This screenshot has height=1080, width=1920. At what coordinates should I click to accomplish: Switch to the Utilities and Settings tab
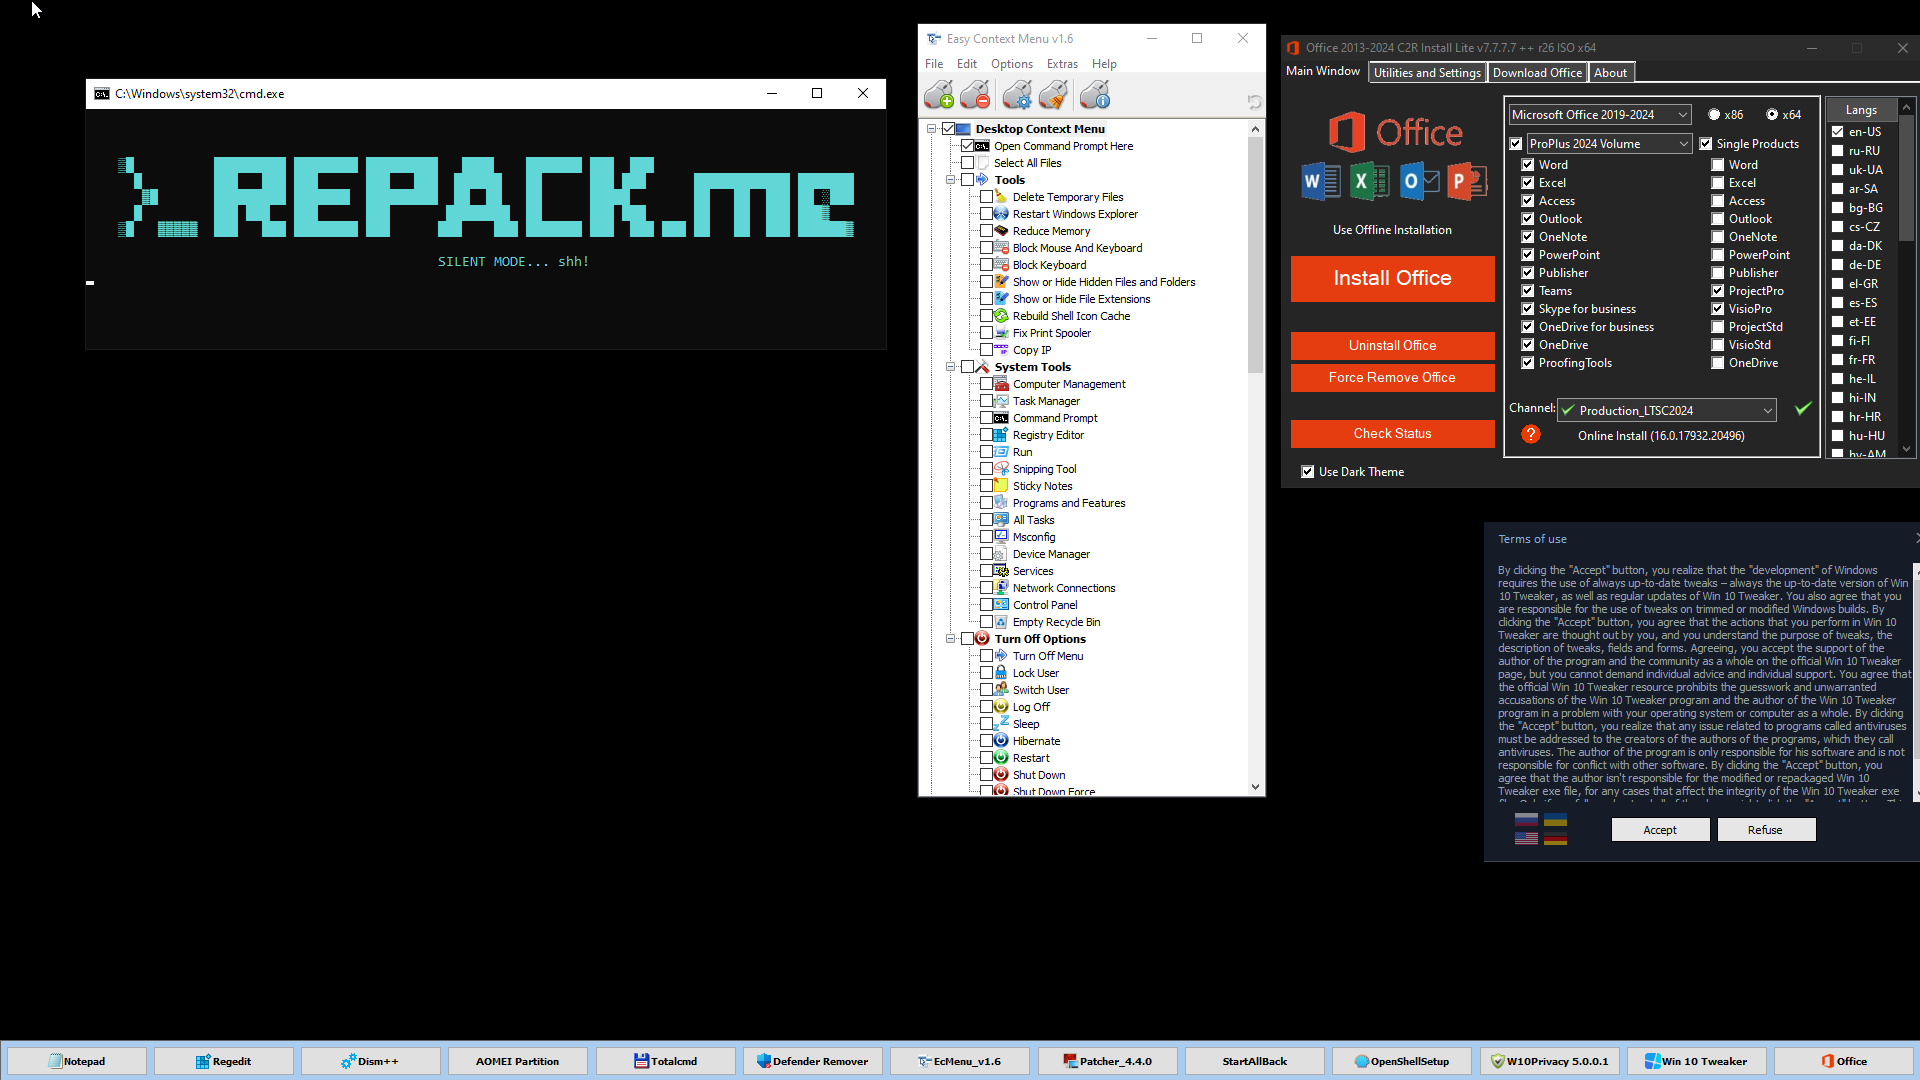[1427, 73]
